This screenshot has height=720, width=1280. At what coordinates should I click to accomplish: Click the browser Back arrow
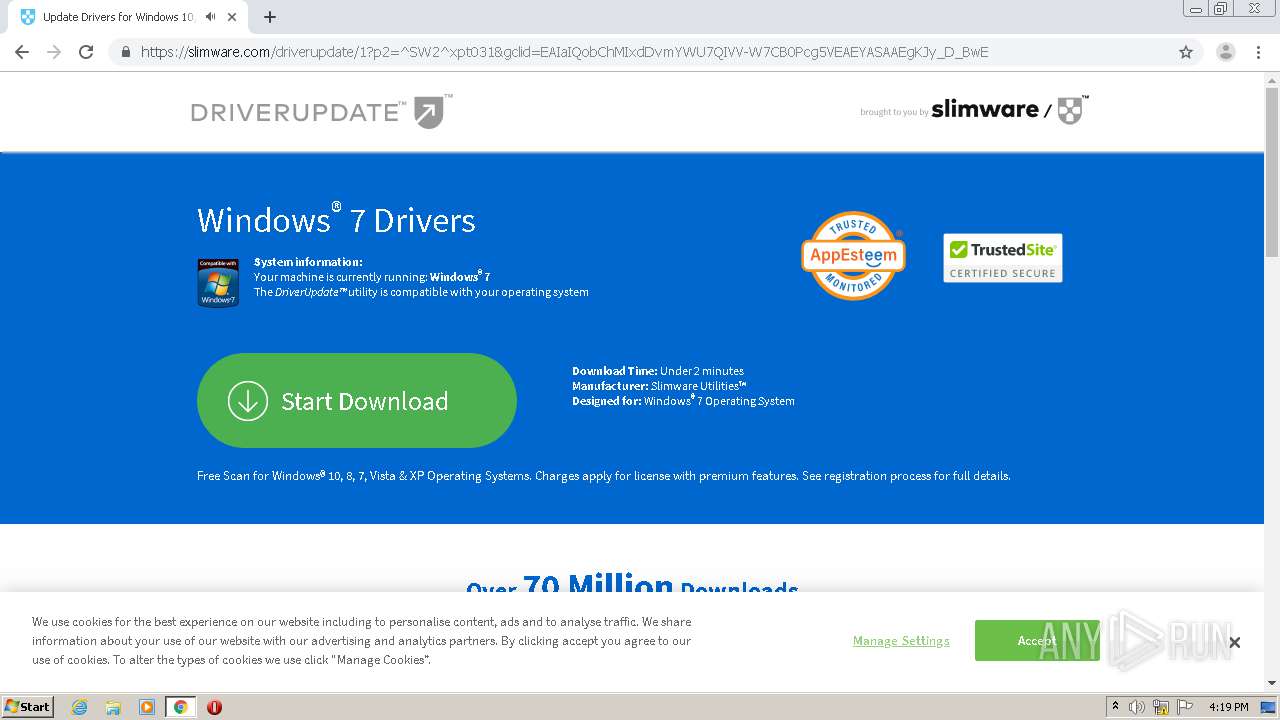pos(22,52)
